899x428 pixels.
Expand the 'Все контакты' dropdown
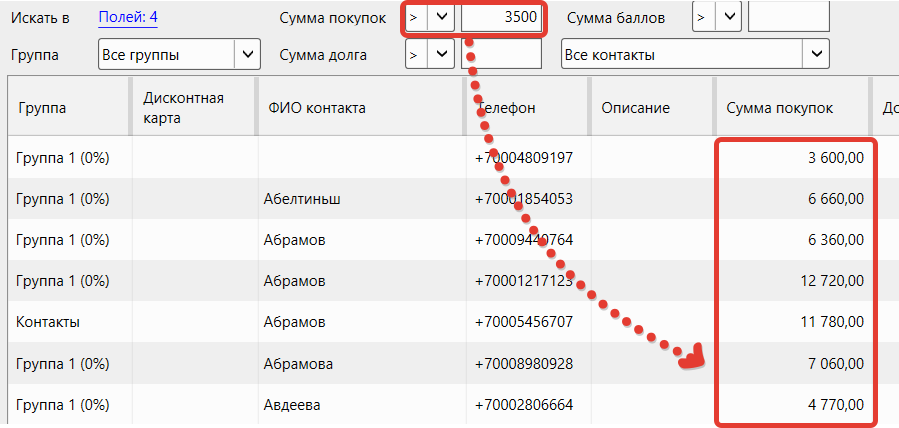(x=695, y=54)
